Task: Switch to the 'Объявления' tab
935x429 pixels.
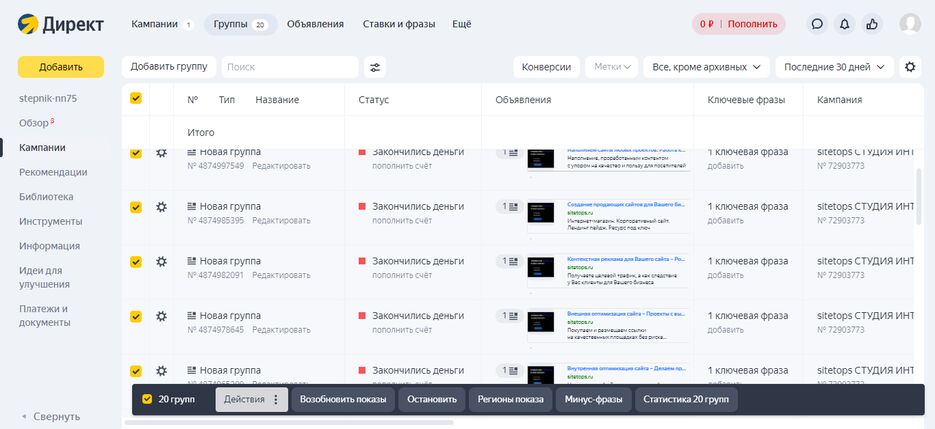Action: tap(315, 24)
